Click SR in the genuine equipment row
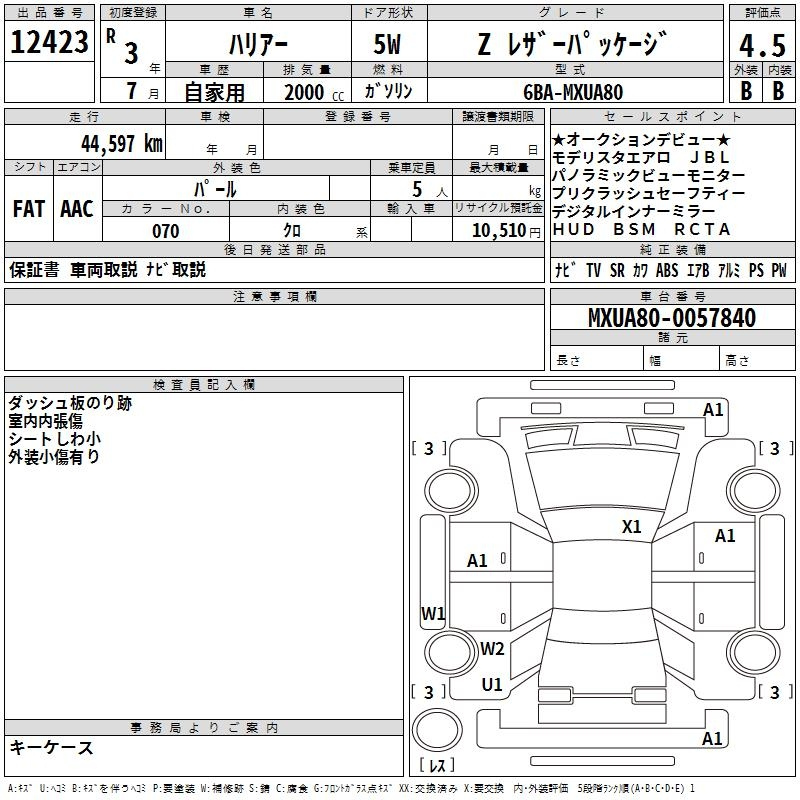The width and height of the screenshot is (800, 800). (617, 270)
